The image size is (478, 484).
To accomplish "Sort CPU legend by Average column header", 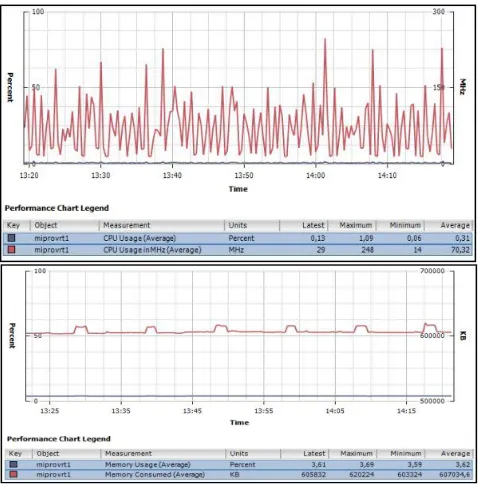I will click(x=449, y=225).
